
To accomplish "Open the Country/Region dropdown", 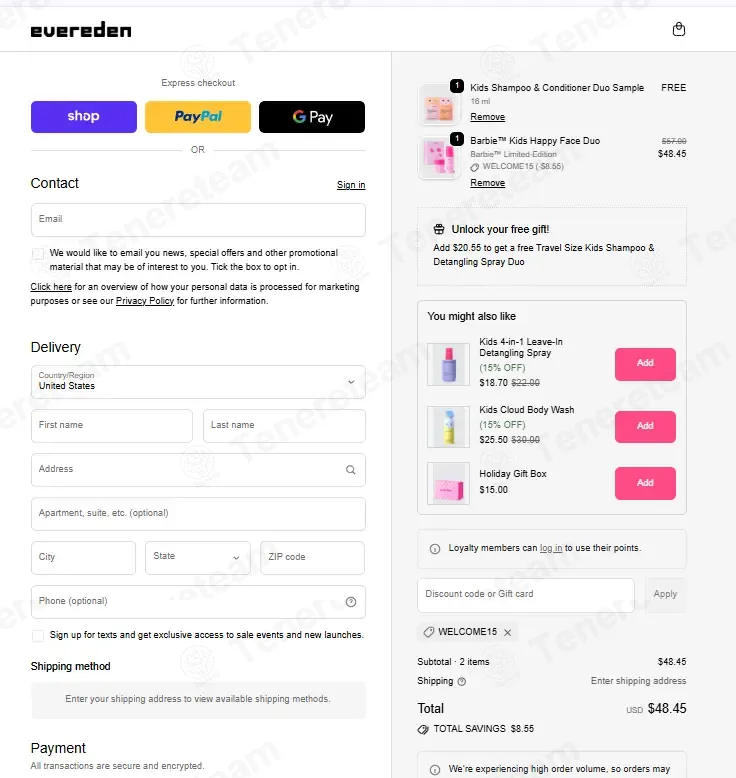I will coord(198,382).
